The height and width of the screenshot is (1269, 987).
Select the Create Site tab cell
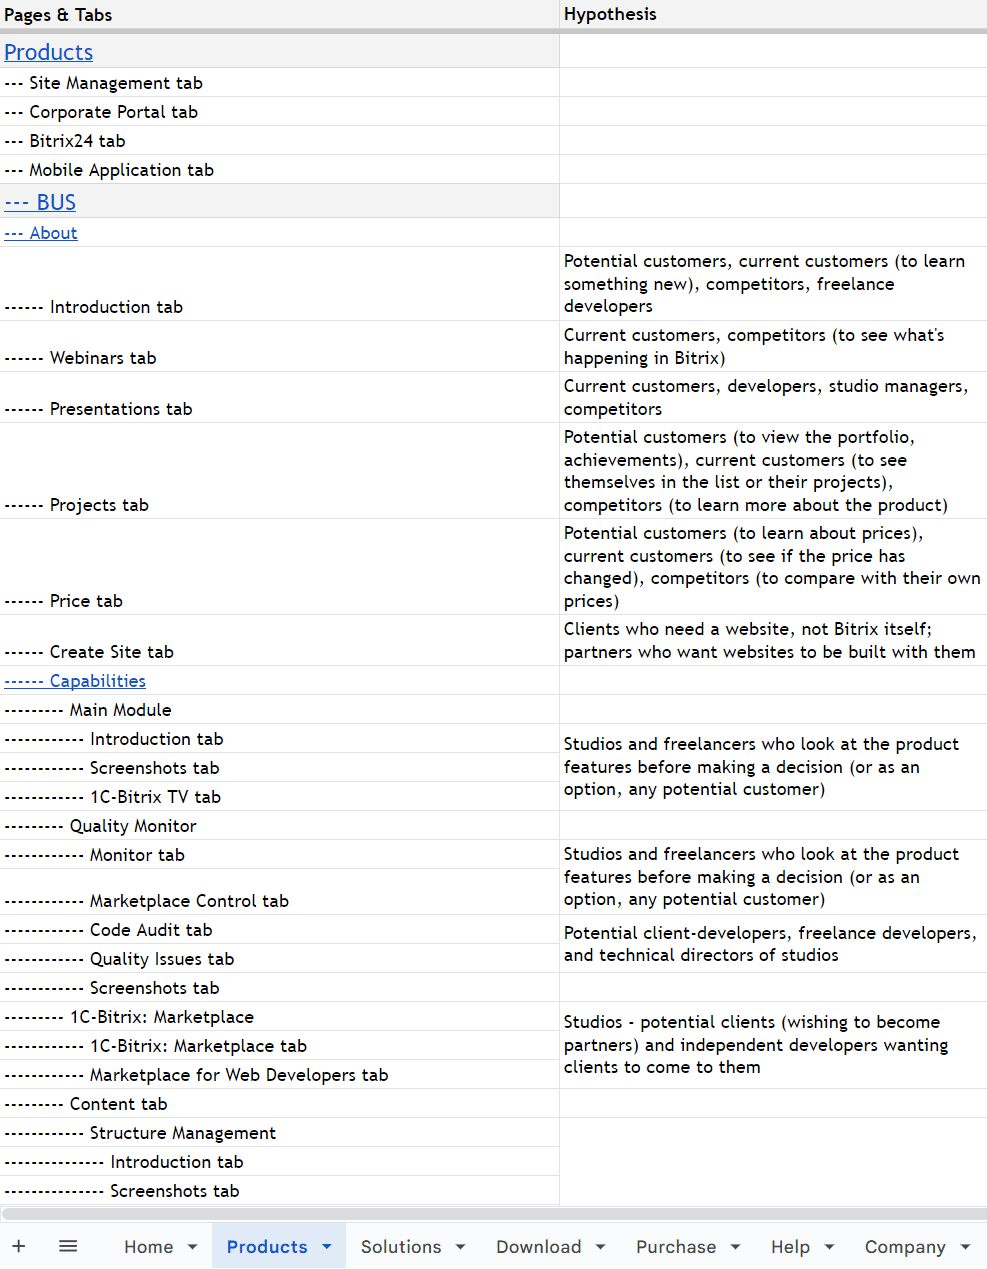279,641
